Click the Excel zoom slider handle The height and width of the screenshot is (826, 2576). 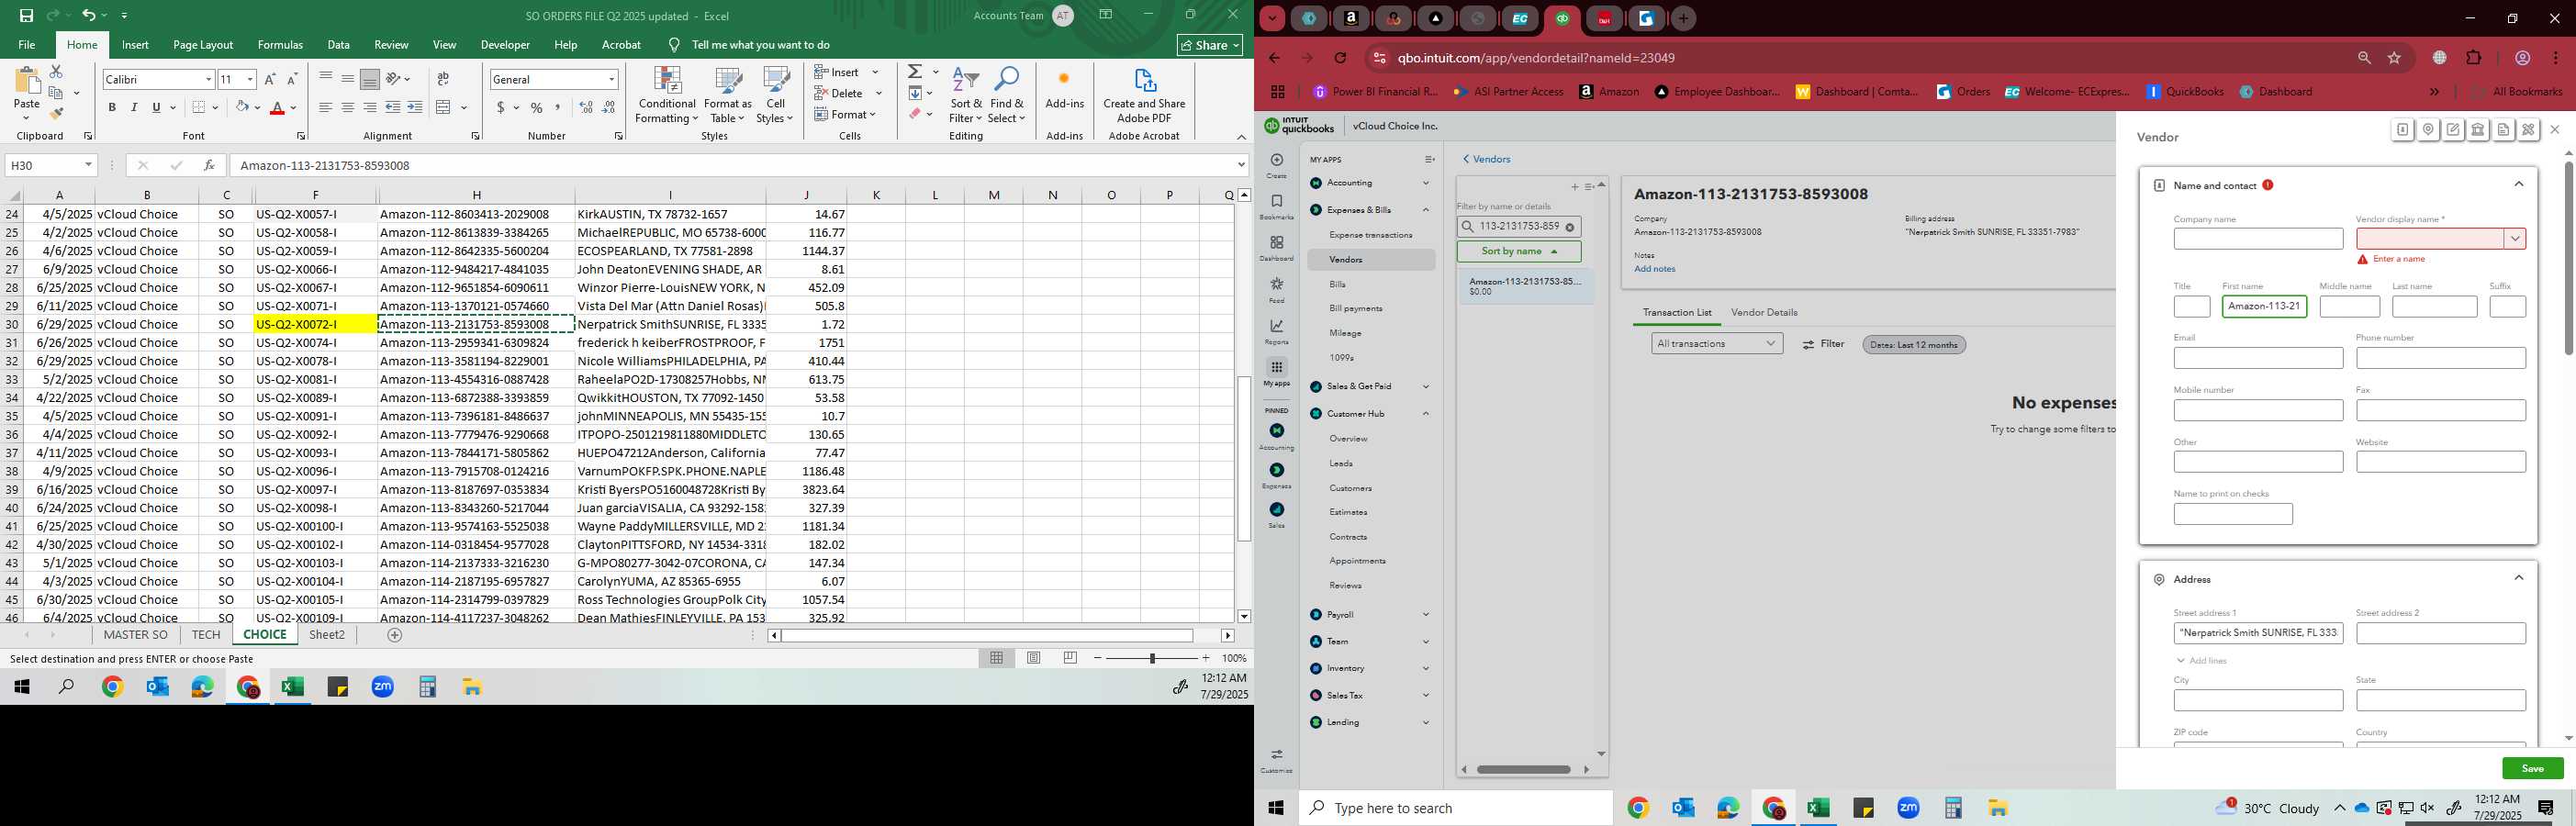pyautogui.click(x=1152, y=658)
